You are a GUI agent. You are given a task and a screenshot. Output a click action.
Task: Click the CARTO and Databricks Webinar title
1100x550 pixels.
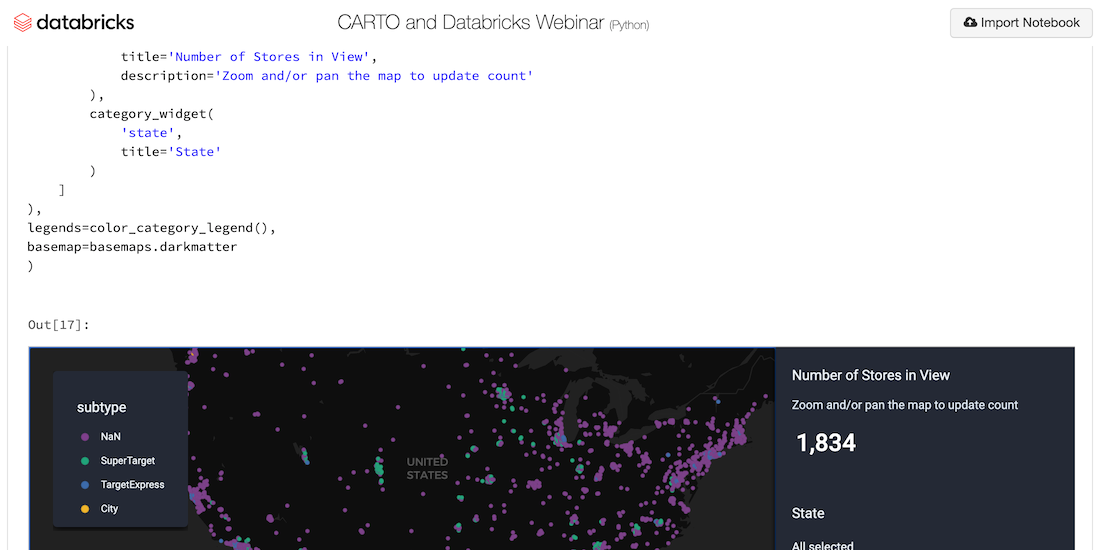pos(470,22)
